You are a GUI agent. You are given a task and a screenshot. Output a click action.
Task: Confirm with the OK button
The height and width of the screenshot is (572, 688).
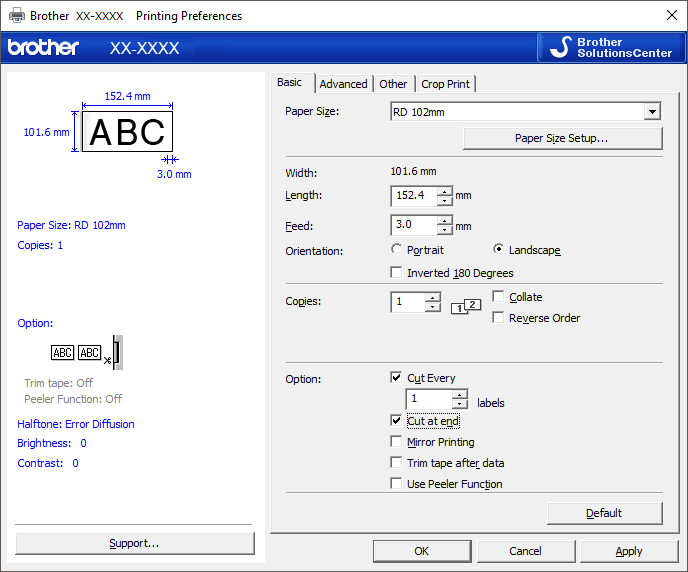pyautogui.click(x=422, y=551)
